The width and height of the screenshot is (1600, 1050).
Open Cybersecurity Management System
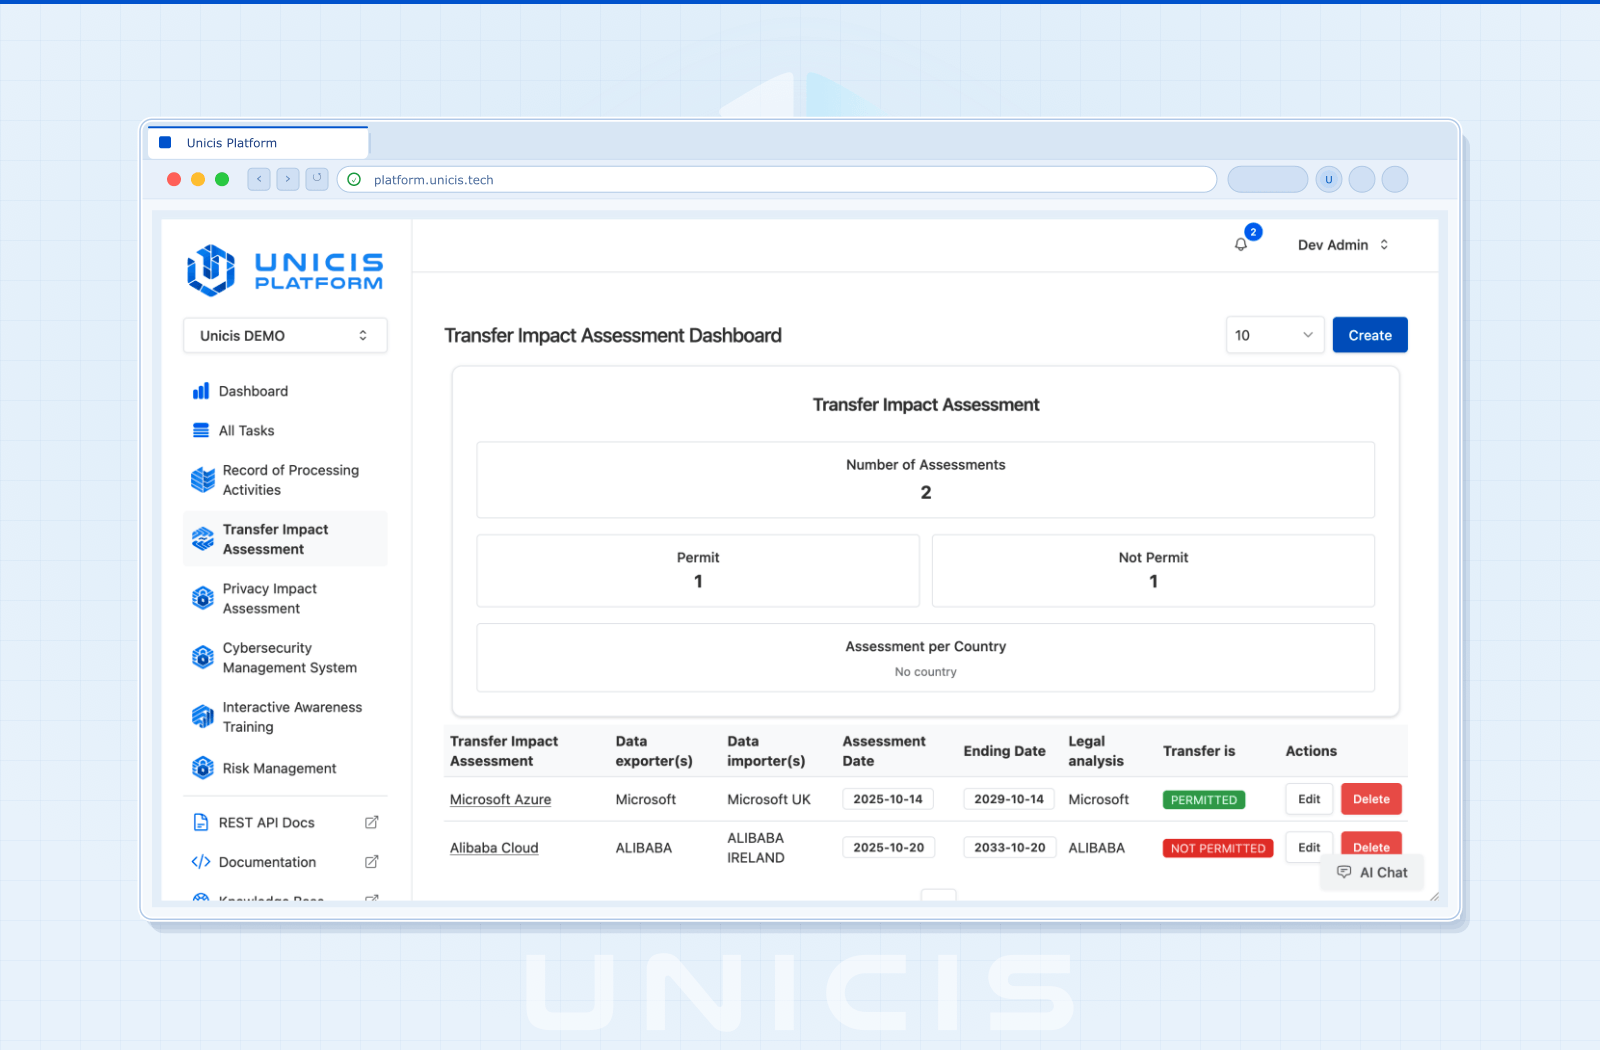tap(285, 658)
